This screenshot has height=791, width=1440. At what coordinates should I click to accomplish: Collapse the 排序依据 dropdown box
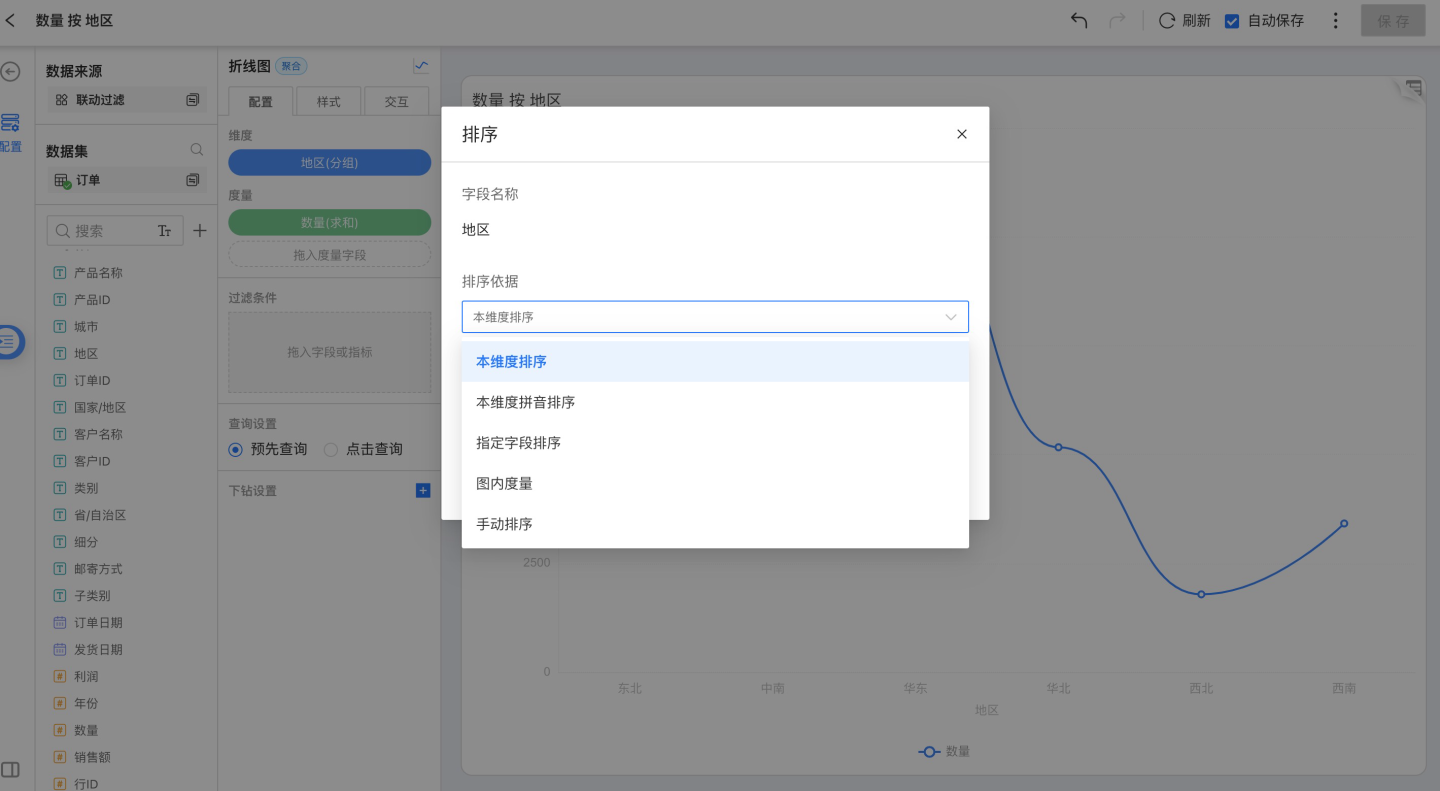point(715,317)
